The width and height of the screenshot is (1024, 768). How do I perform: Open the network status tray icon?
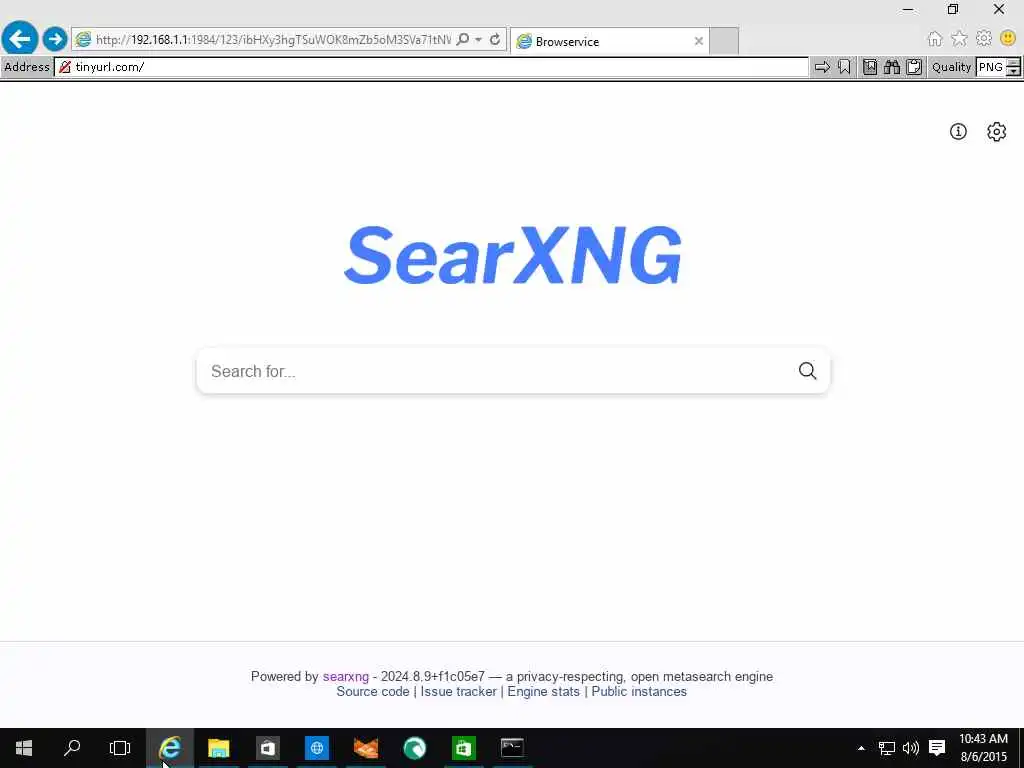(886, 748)
